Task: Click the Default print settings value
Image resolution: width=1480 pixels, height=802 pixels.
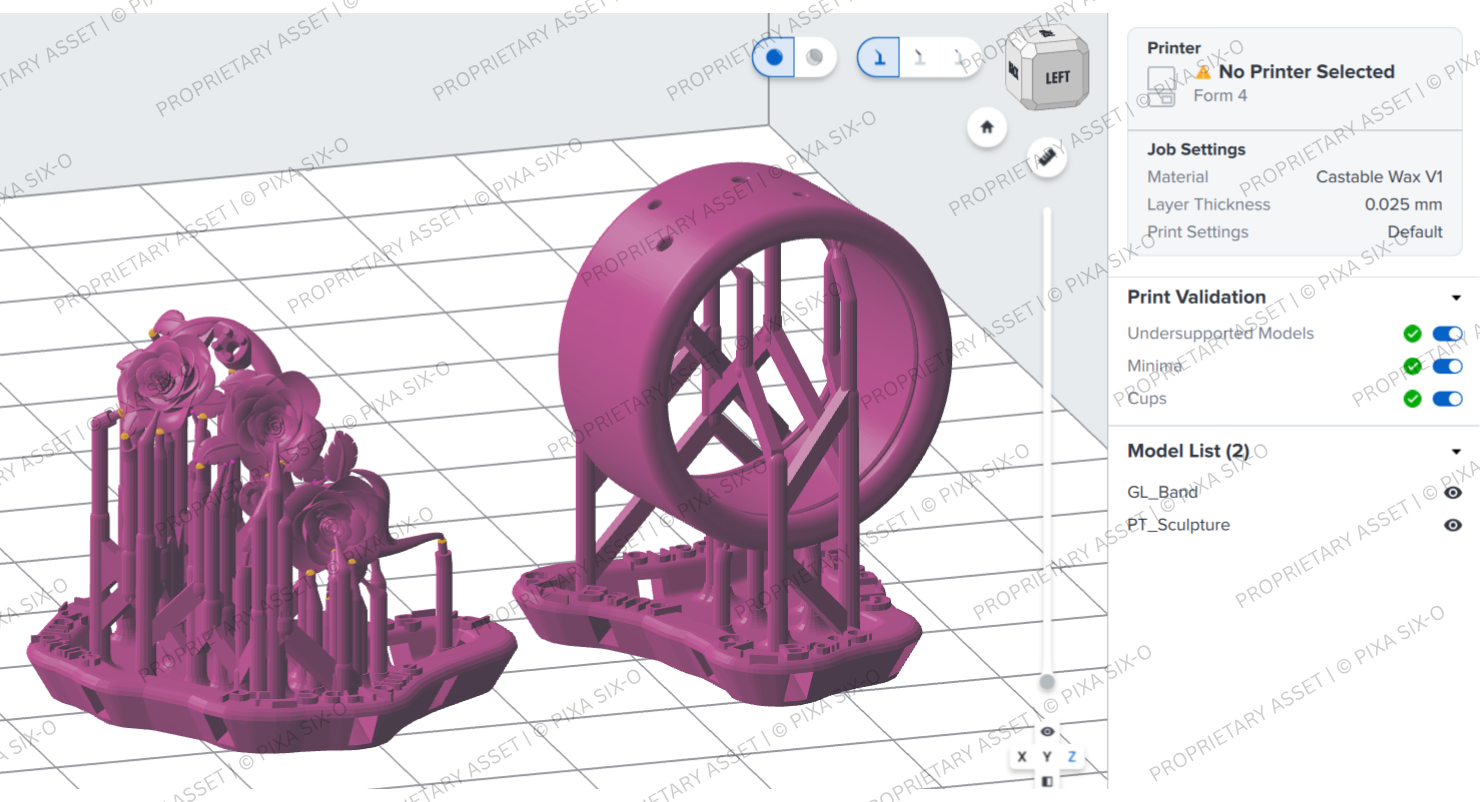Action: click(x=1414, y=232)
